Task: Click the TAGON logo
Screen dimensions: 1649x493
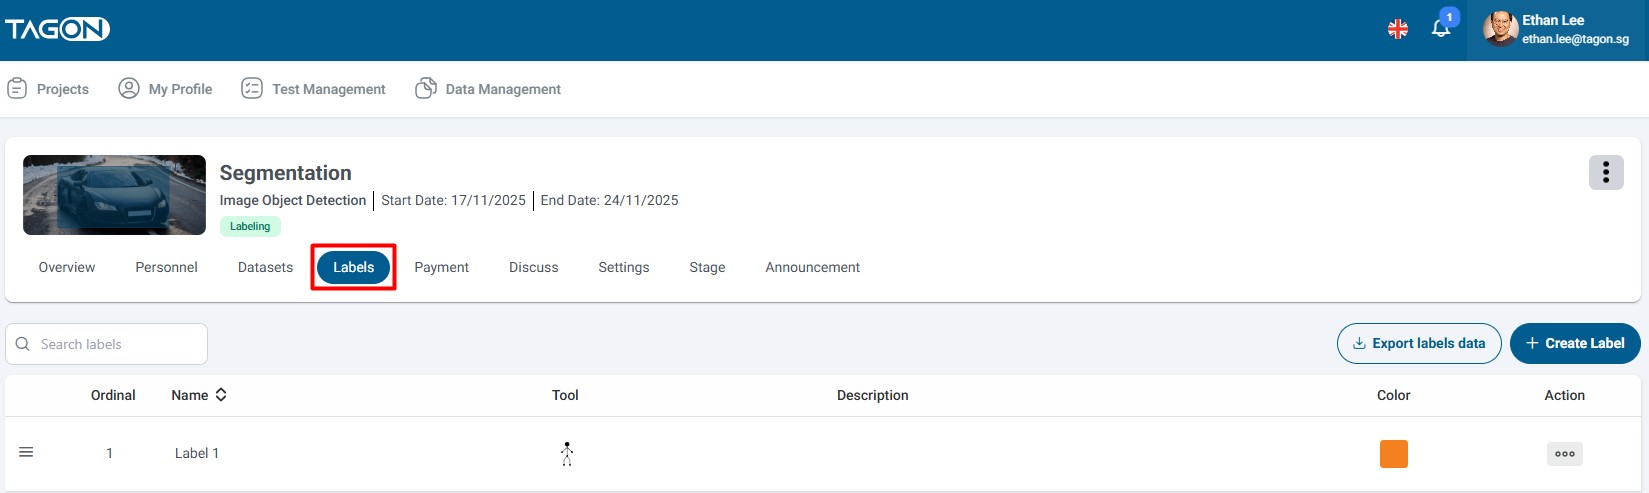Action: coord(57,30)
